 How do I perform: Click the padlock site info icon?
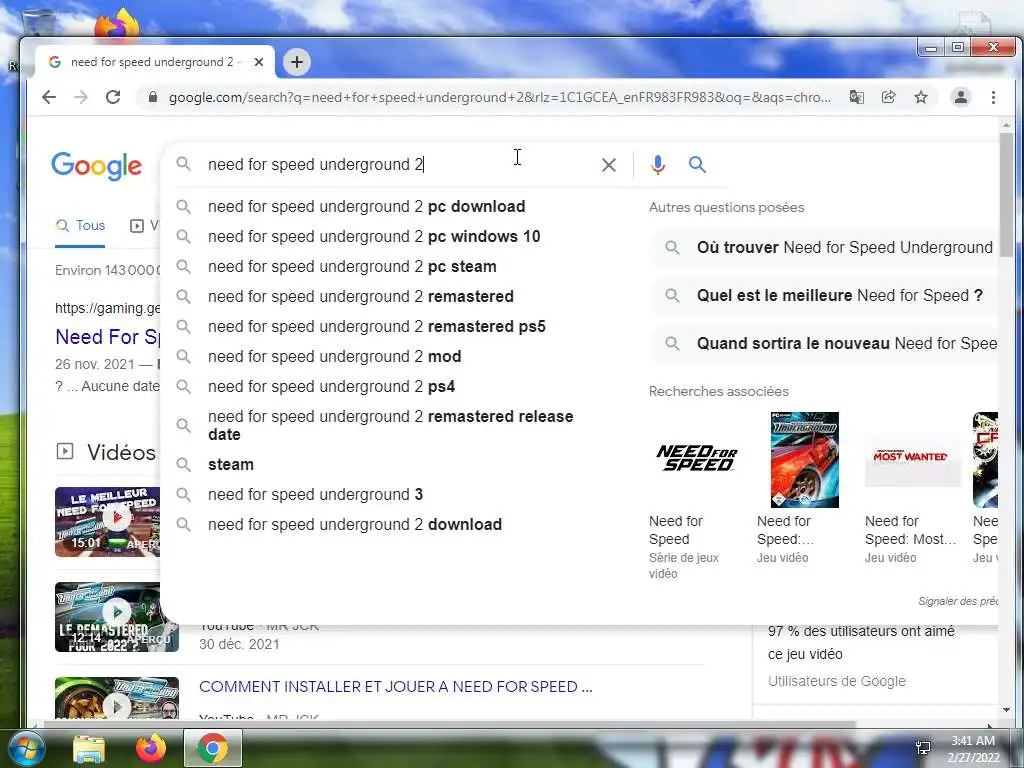point(153,97)
